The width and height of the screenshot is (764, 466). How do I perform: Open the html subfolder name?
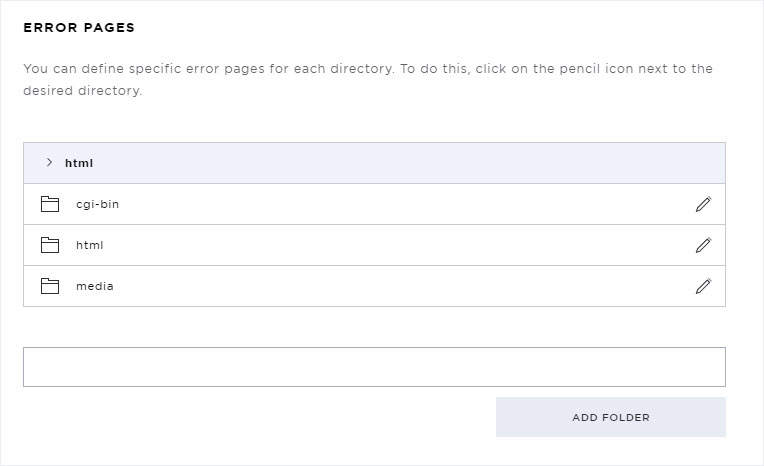[x=90, y=245]
